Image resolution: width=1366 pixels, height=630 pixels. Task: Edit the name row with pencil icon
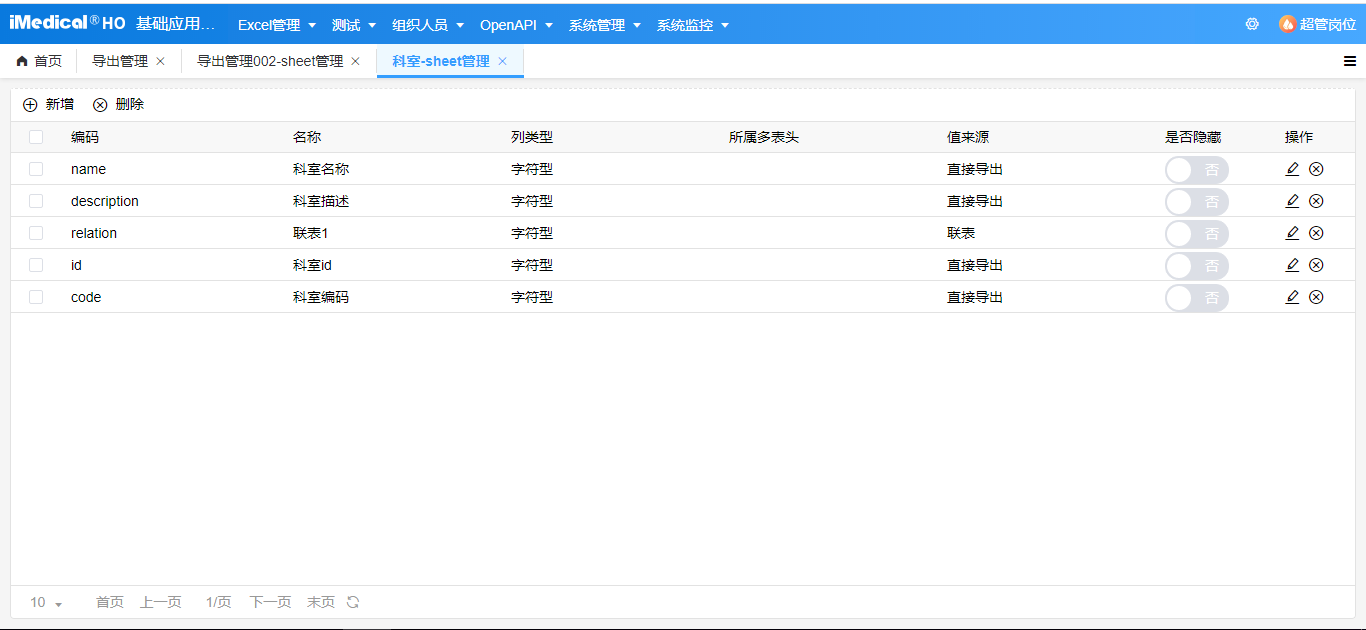(x=1292, y=169)
